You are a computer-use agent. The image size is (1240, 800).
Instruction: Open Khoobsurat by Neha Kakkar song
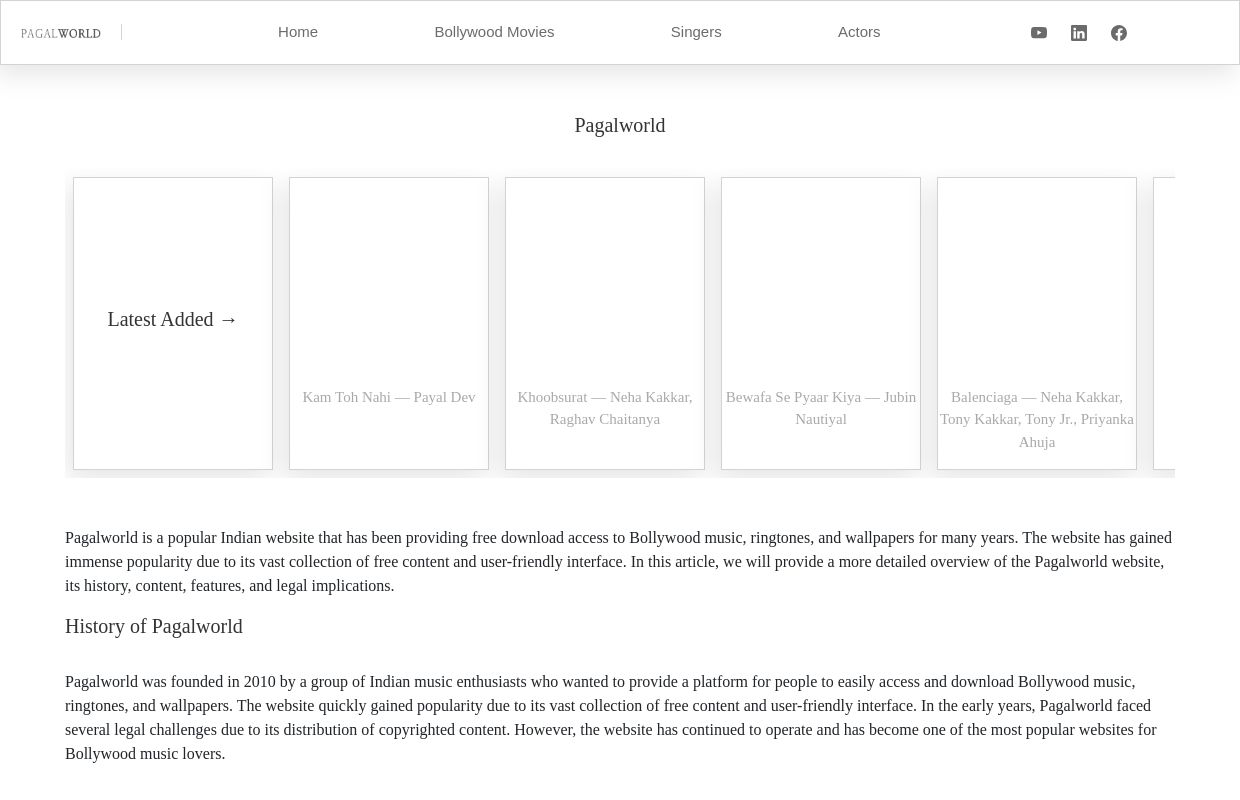605,408
